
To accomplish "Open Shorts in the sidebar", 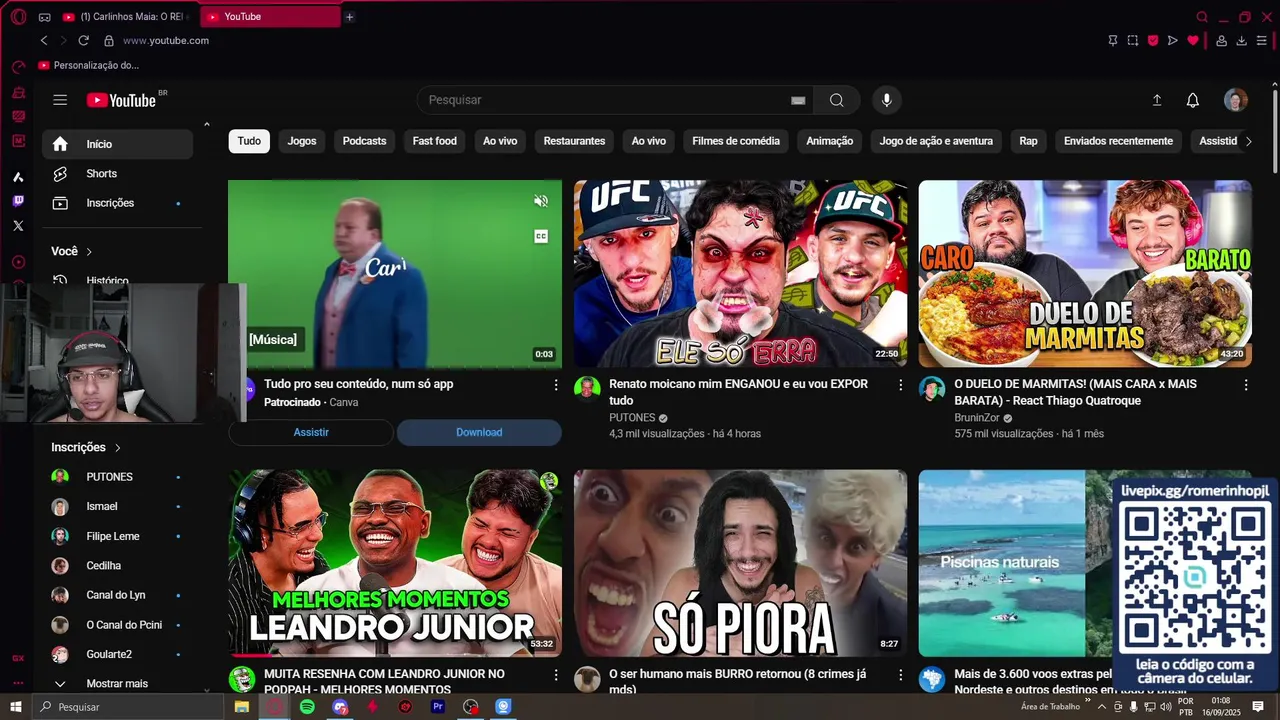I will [x=118, y=174].
